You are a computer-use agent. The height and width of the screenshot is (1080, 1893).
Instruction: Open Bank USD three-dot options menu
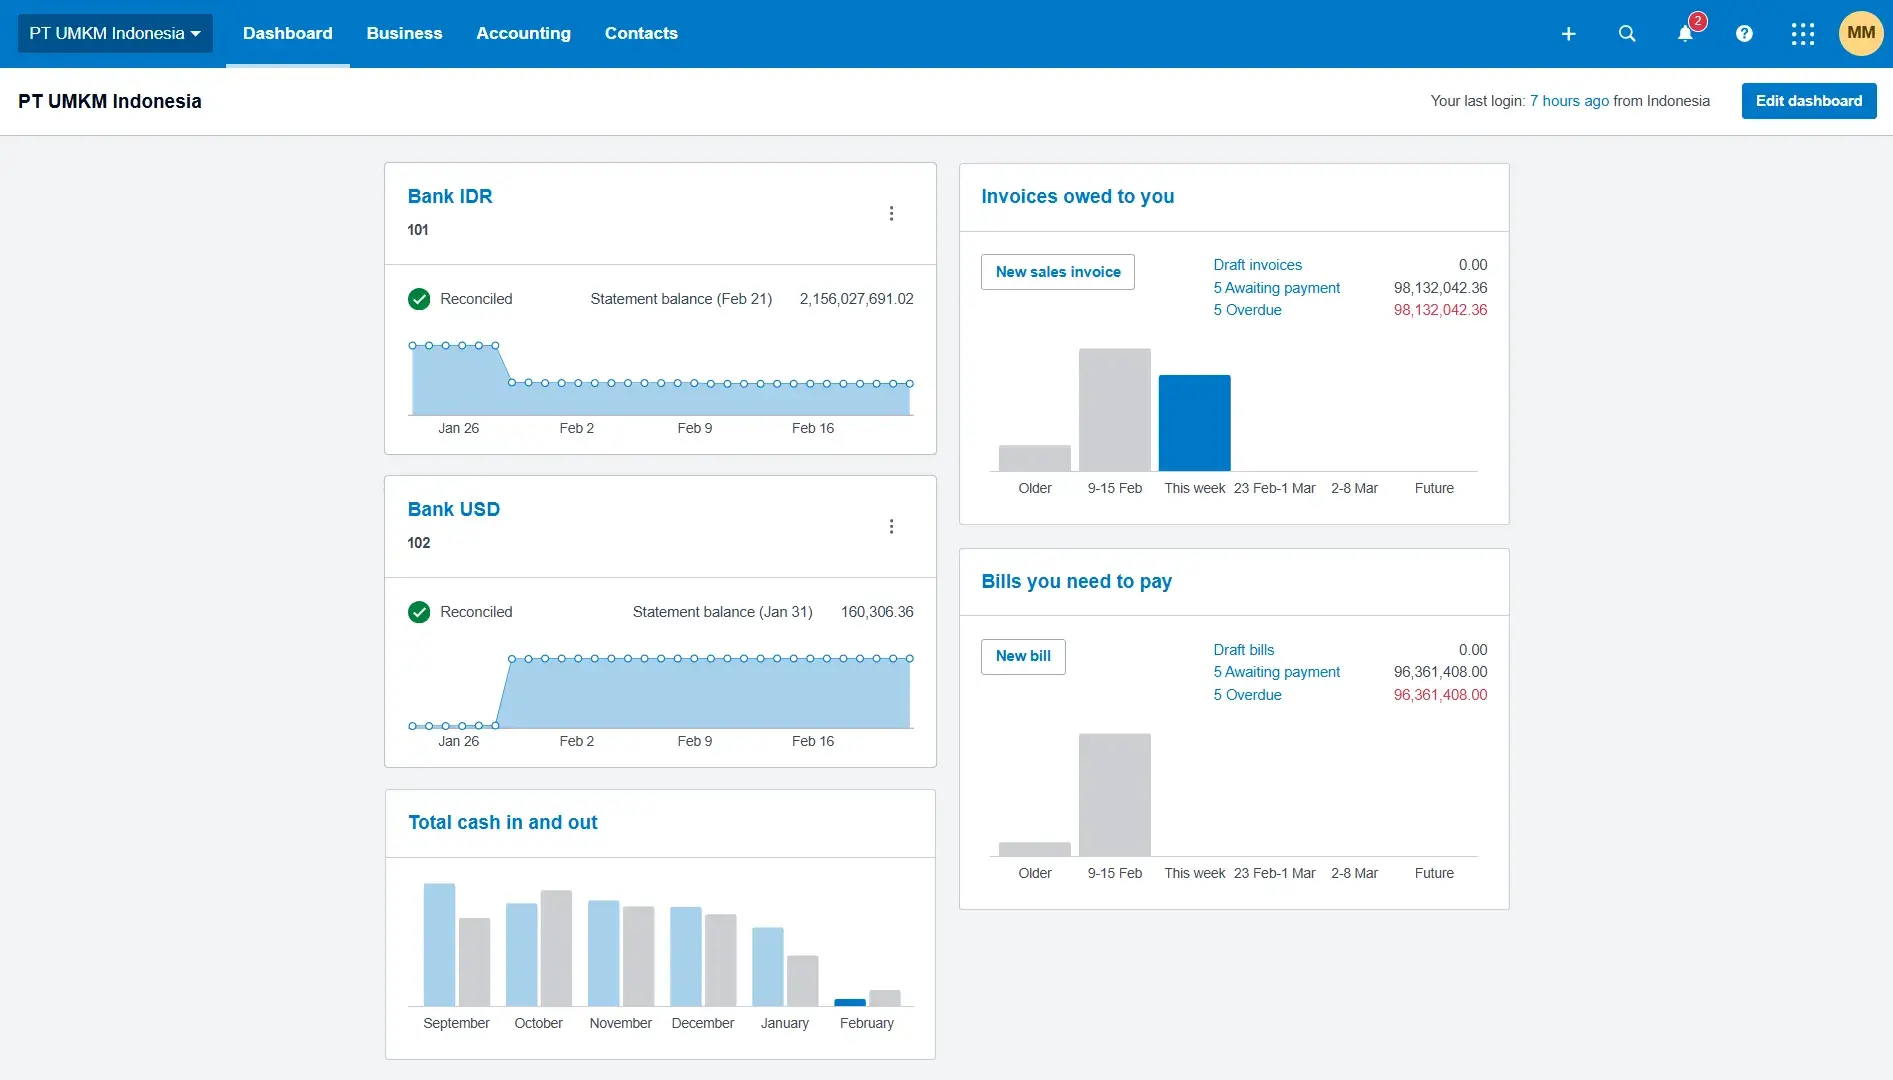pos(891,527)
